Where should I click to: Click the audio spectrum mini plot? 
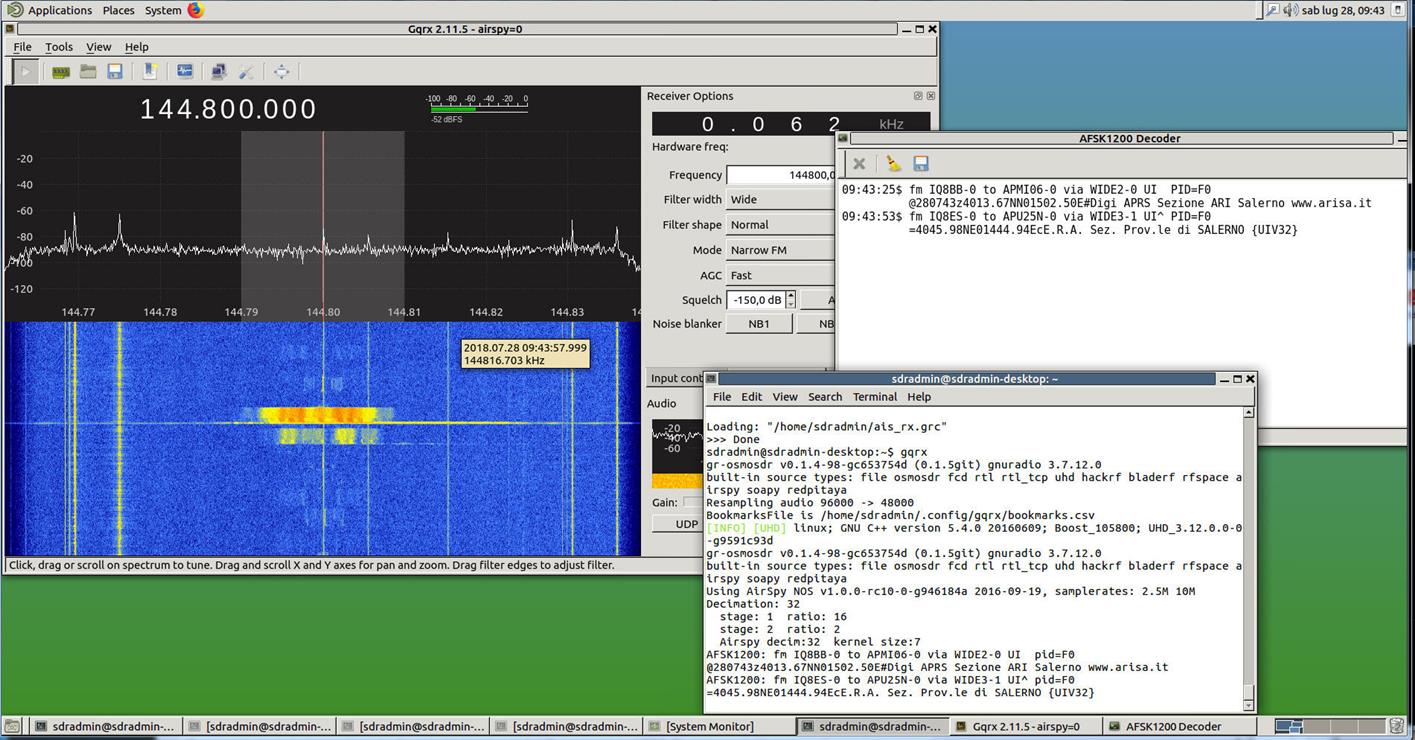678,453
